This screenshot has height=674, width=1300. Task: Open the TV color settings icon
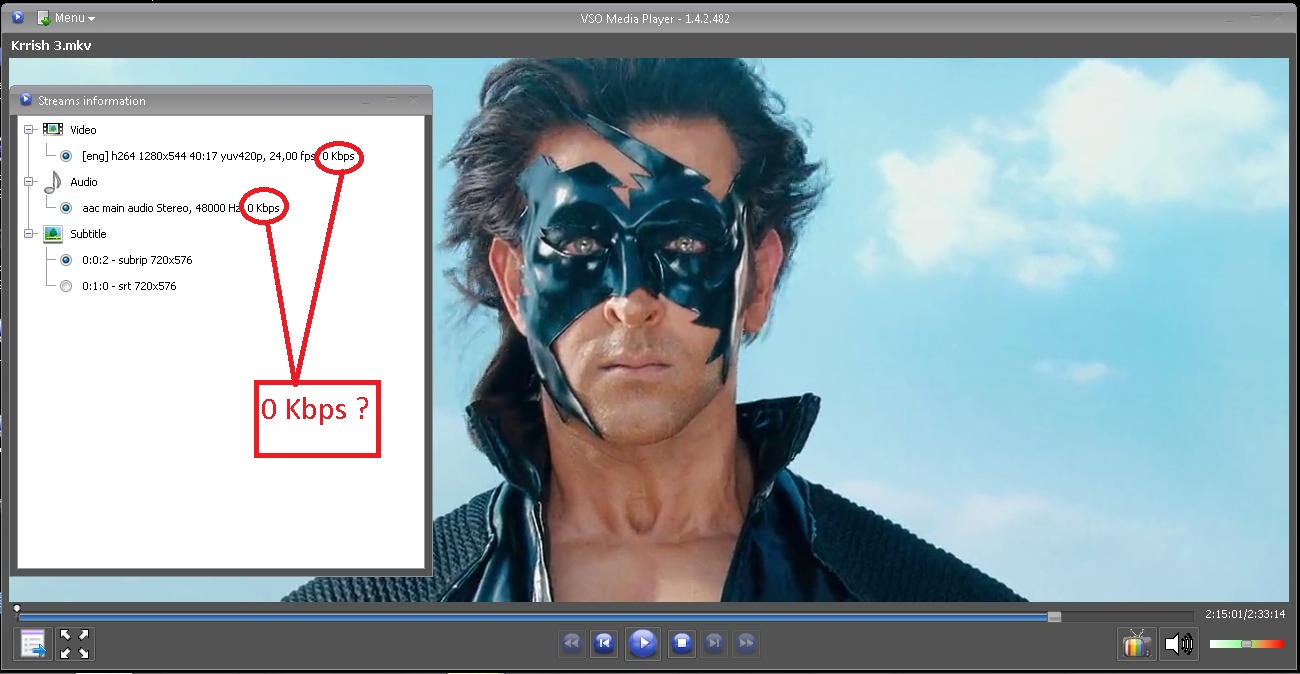point(1136,644)
